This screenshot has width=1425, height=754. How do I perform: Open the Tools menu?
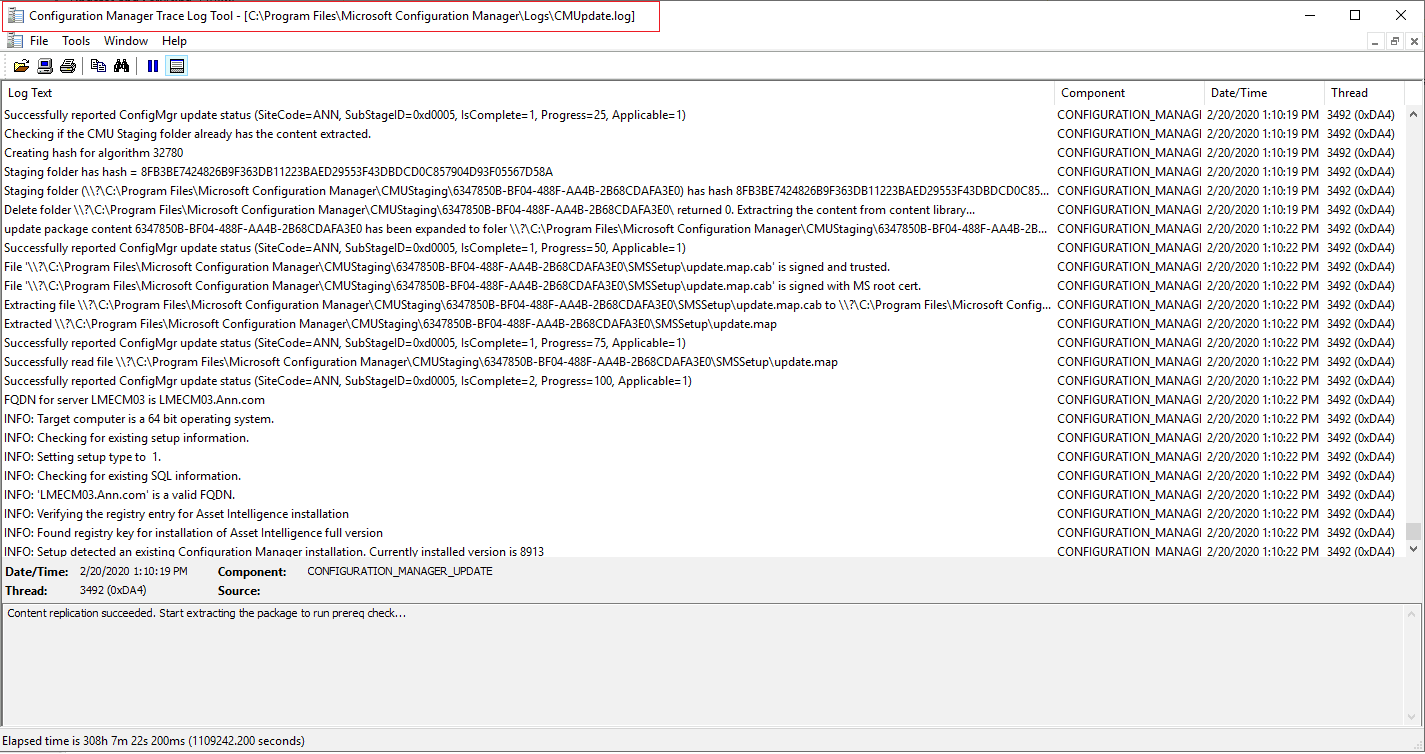pos(76,41)
